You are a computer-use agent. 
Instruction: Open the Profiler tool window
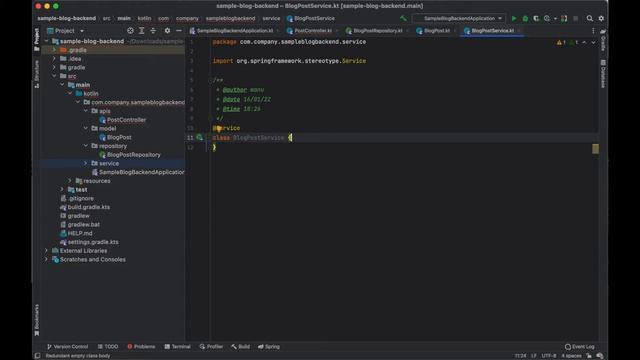(x=211, y=347)
